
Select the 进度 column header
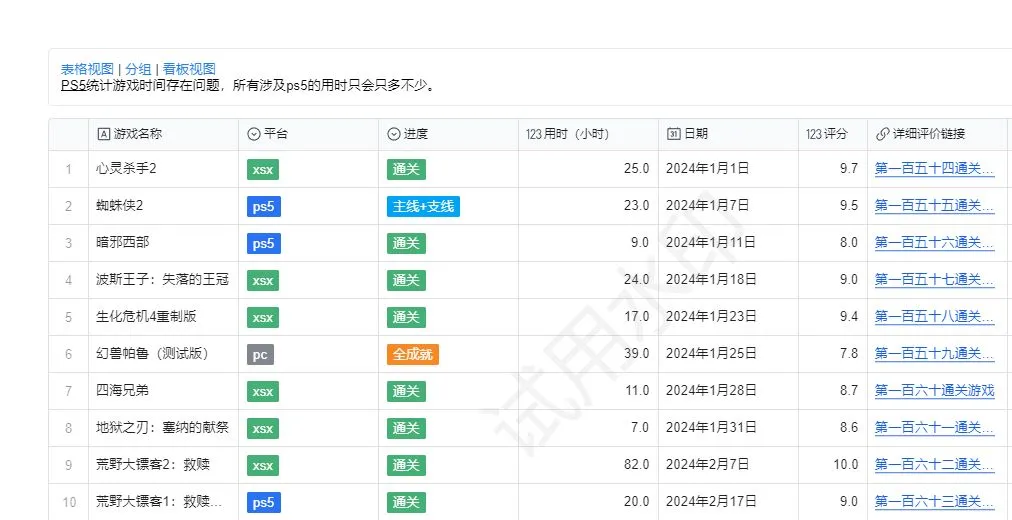[449, 134]
